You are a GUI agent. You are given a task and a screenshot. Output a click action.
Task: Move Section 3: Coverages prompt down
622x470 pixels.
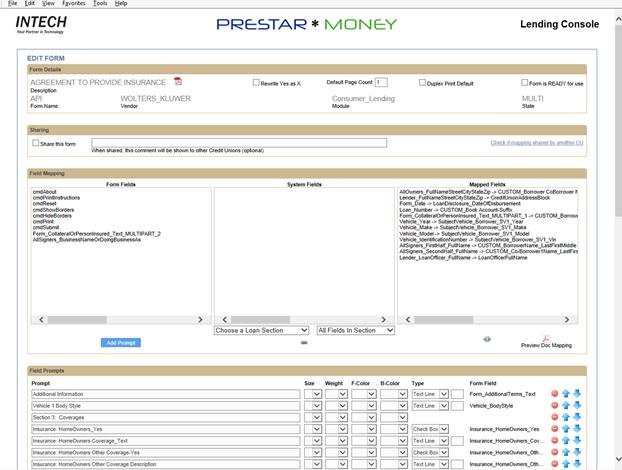coord(577,417)
